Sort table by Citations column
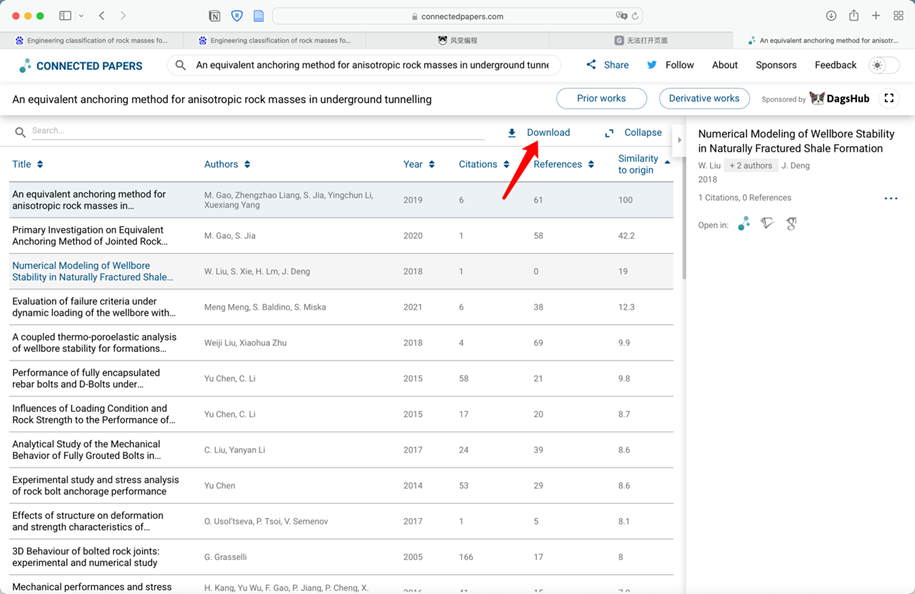Screen dimensions: 915x594 point(483,164)
